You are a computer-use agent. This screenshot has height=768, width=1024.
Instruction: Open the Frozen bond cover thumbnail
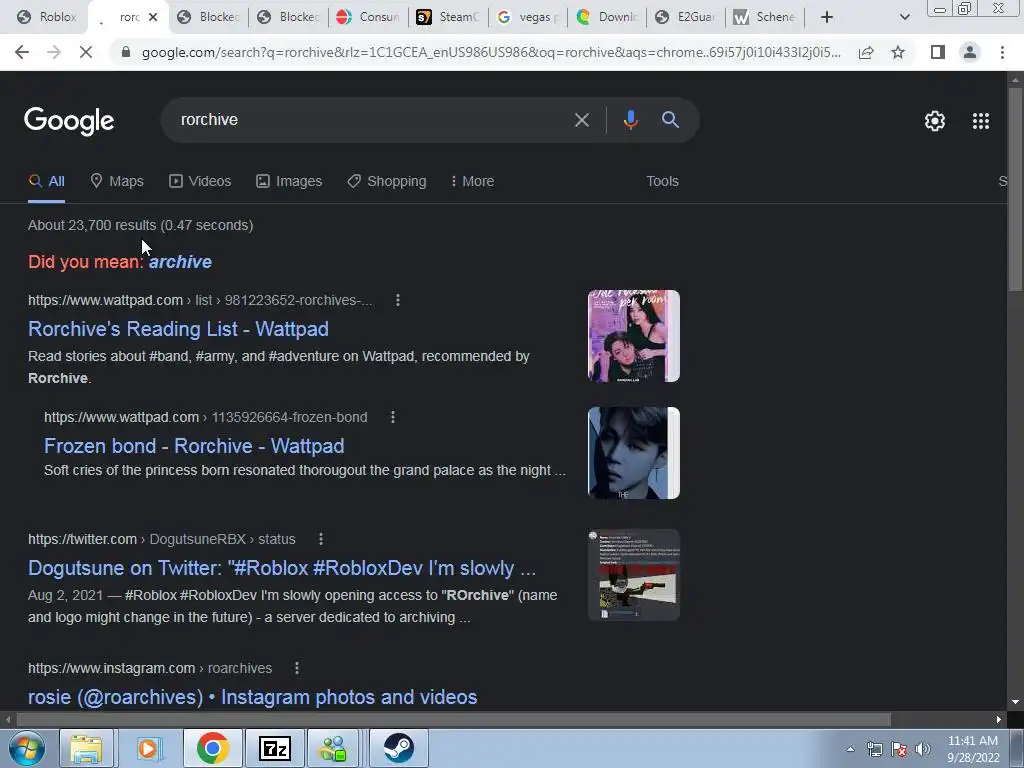(633, 453)
